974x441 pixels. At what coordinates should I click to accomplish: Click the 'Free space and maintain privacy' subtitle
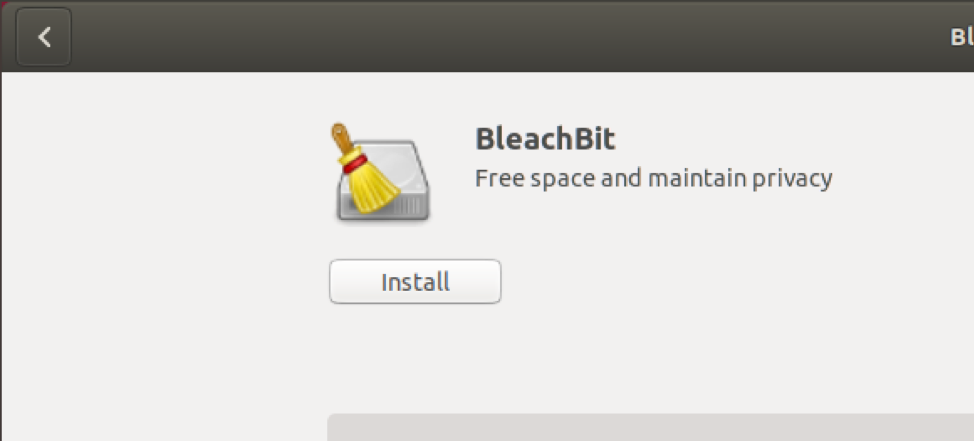tap(653, 178)
